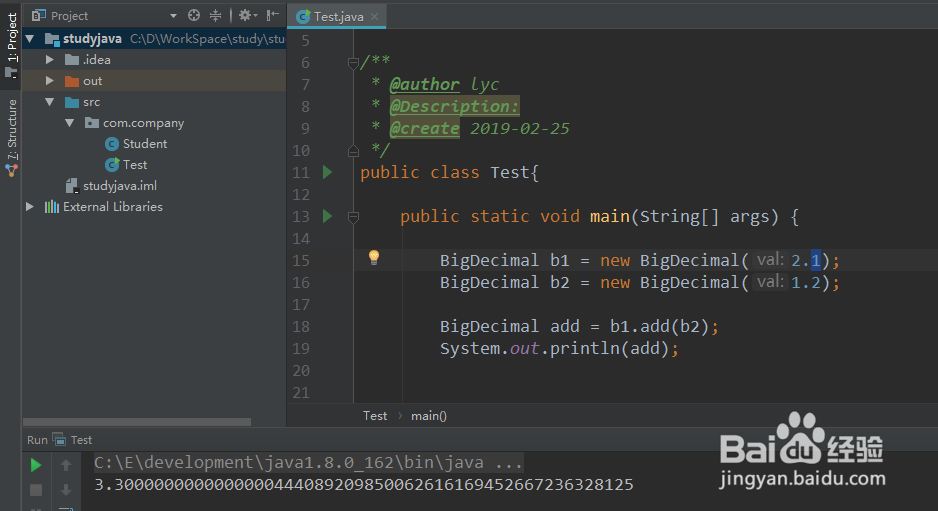Click the up stack trace arrow

tap(66, 465)
